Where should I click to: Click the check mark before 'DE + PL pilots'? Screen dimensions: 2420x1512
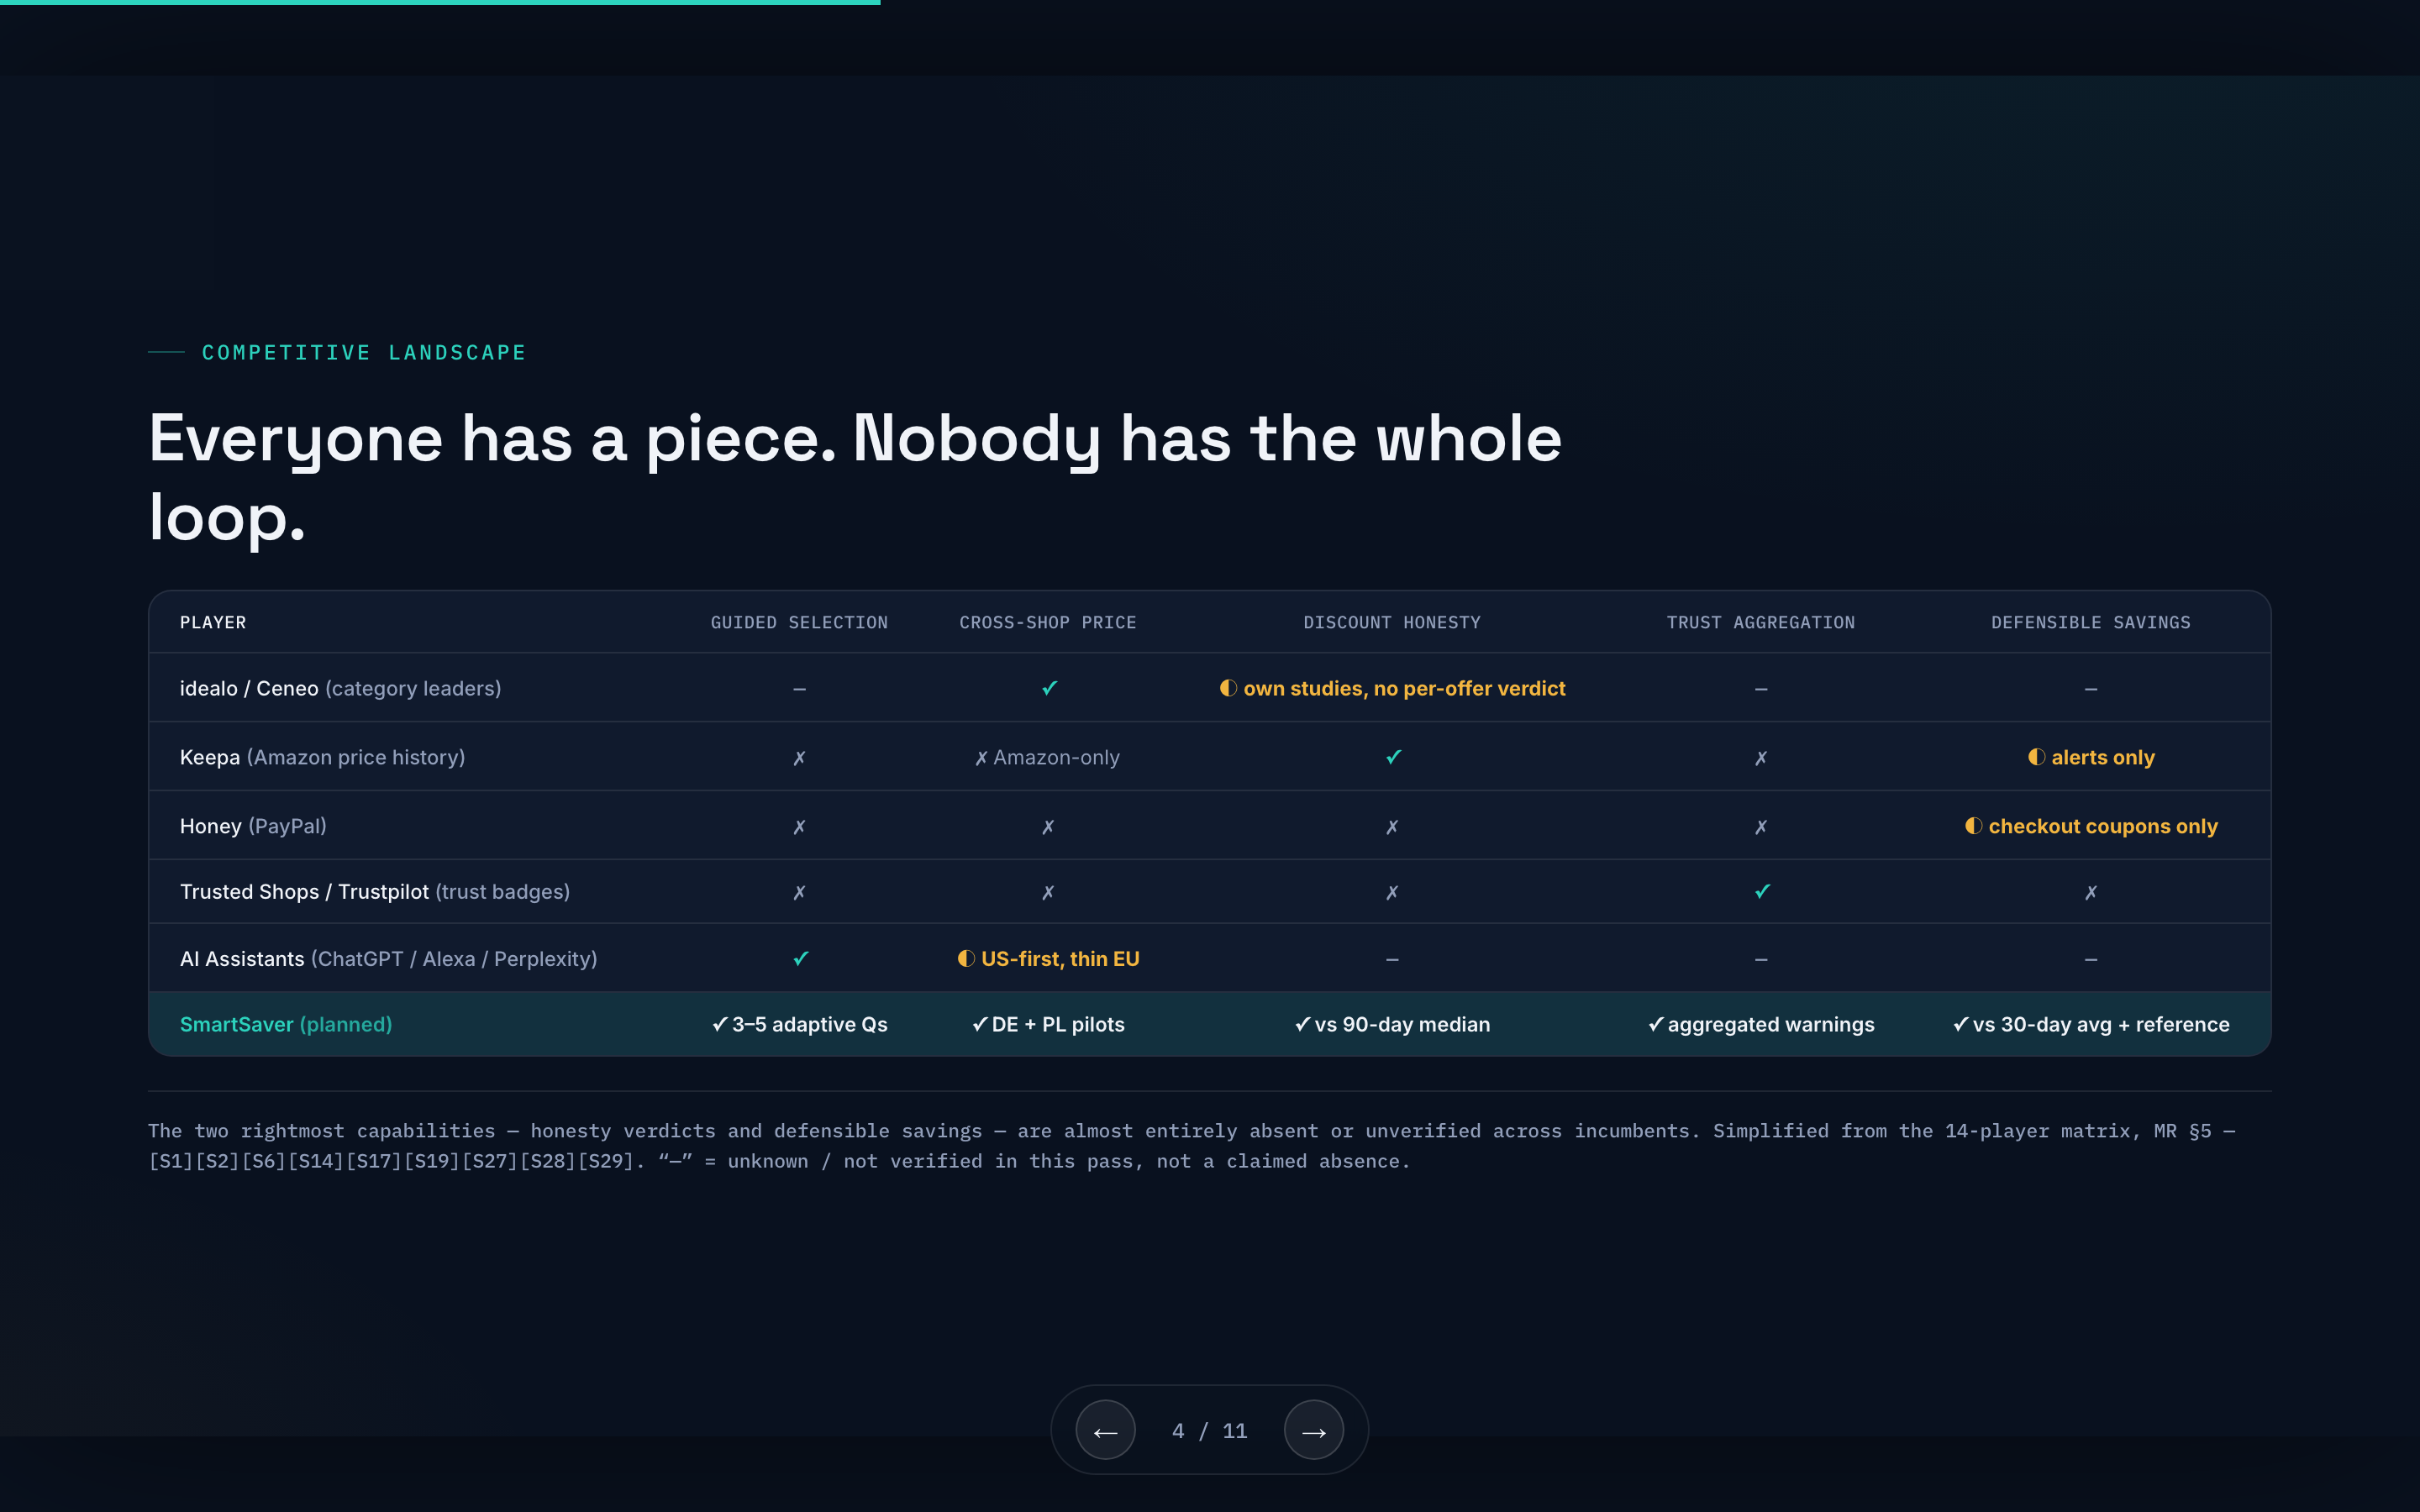tap(980, 1024)
